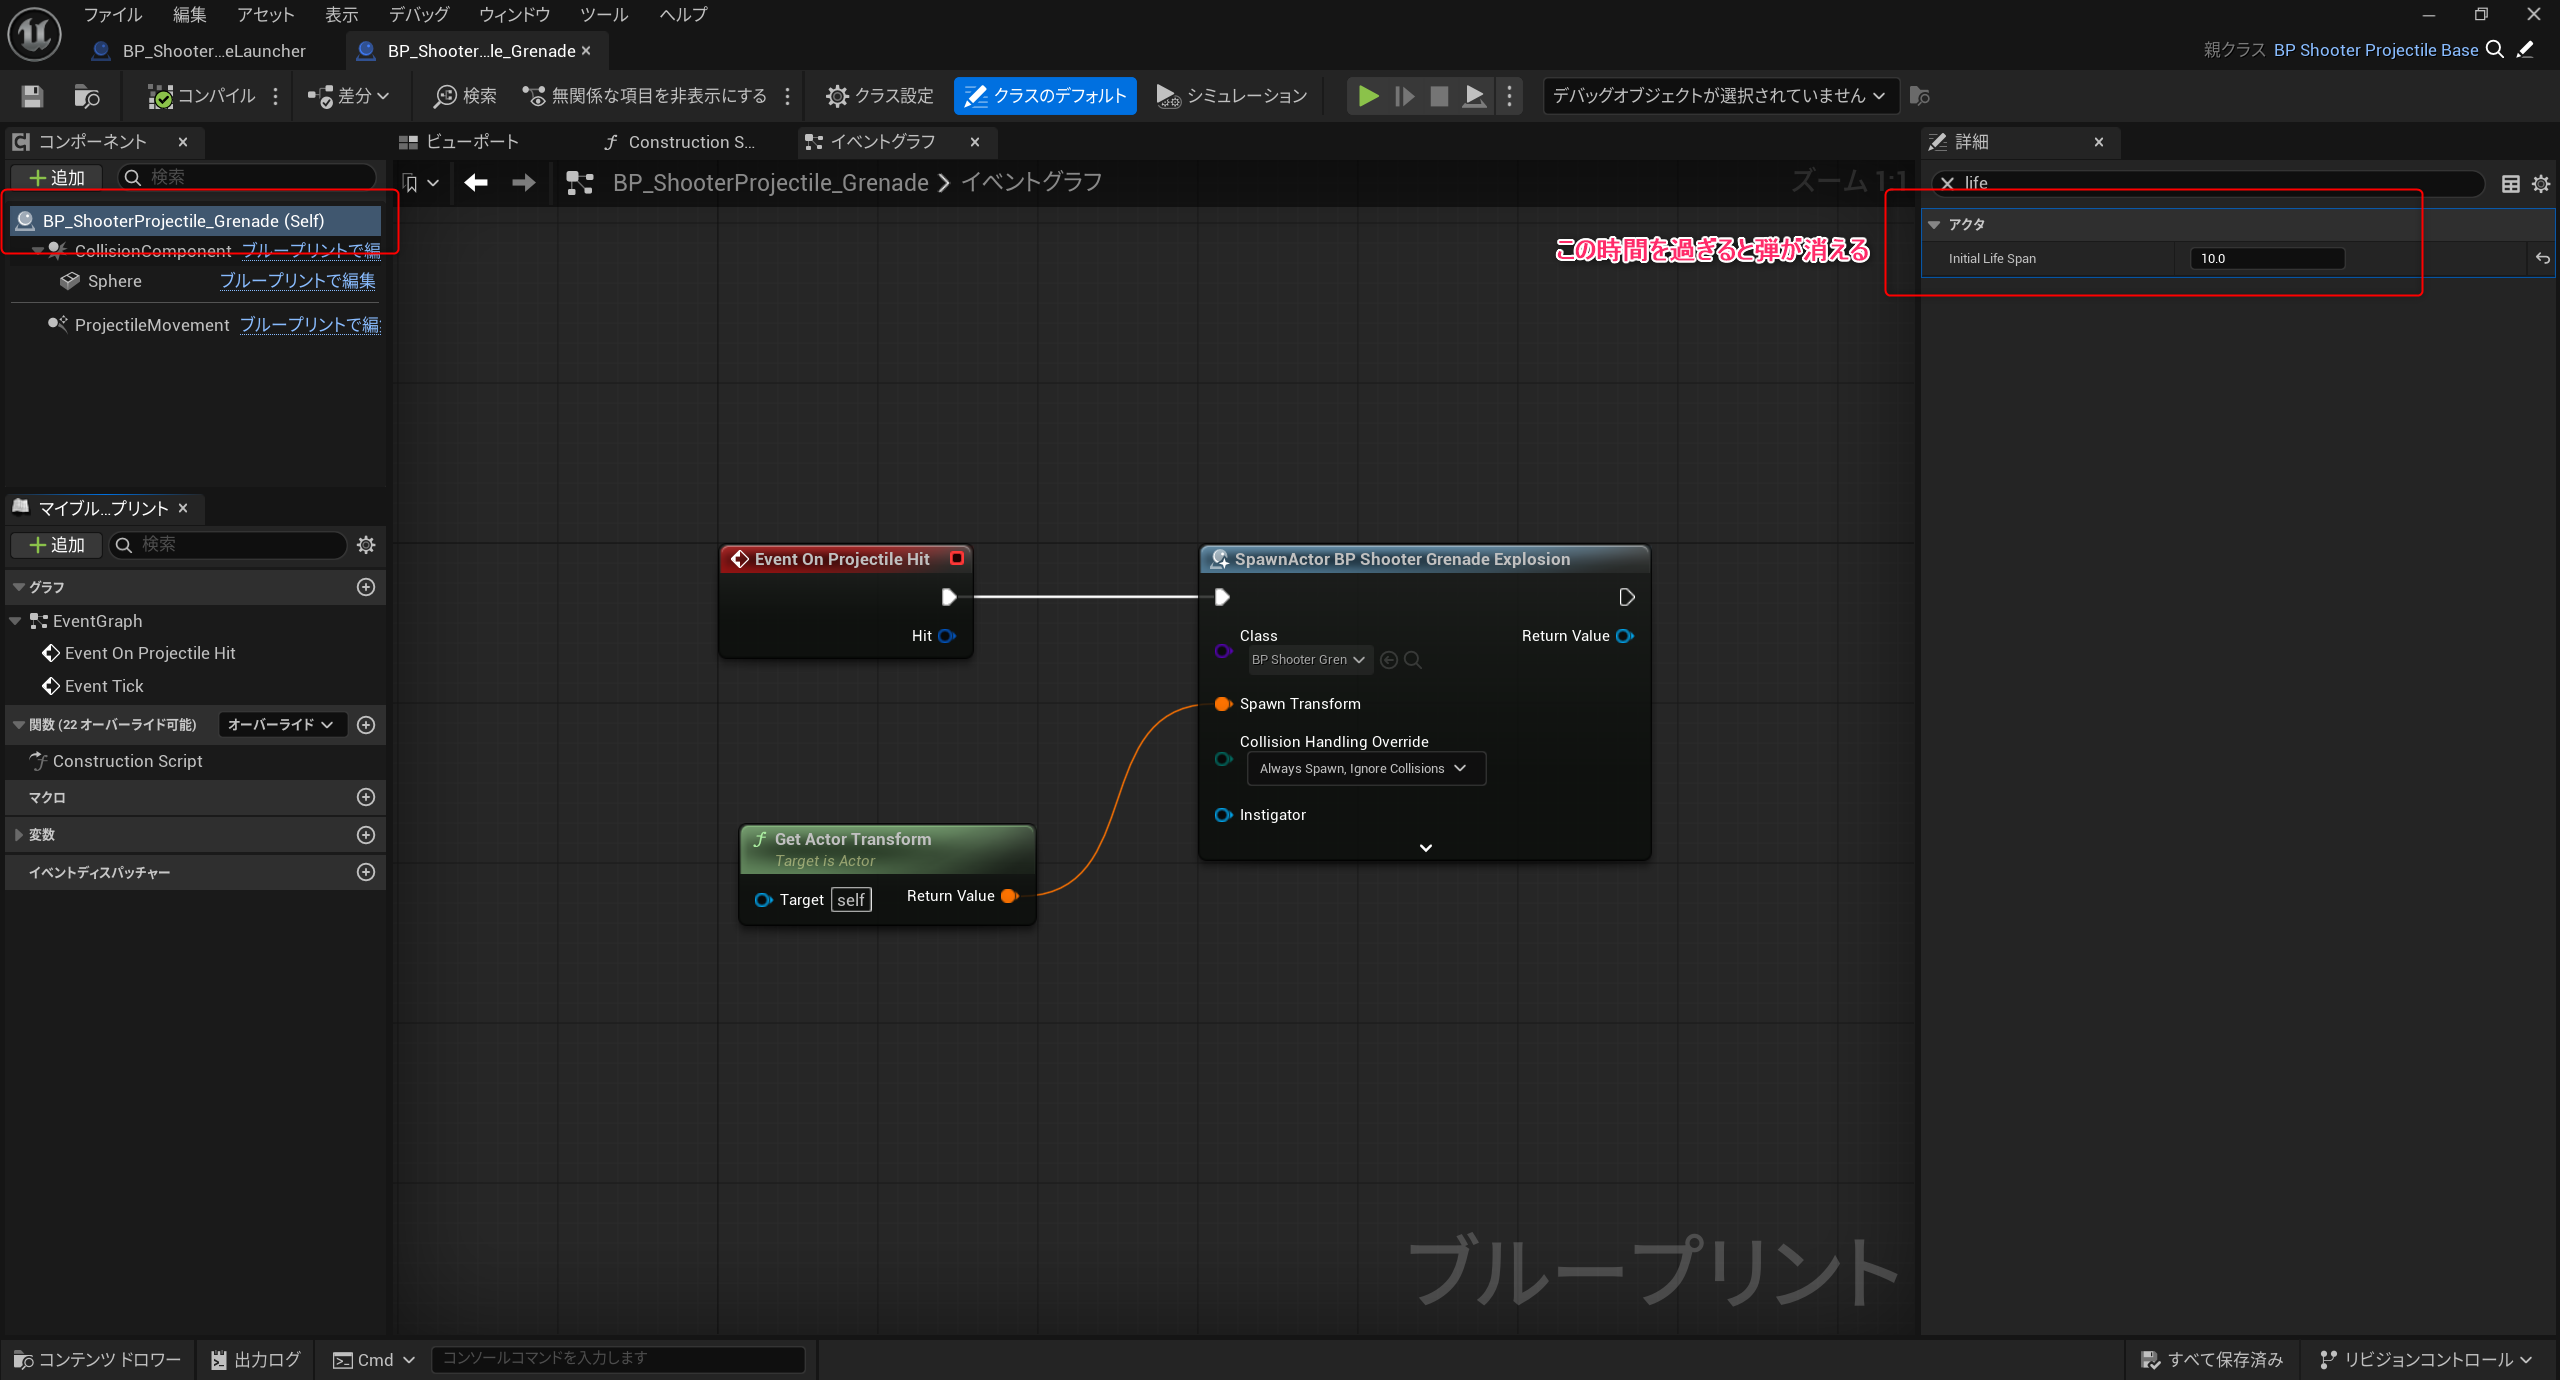Click the My Blueprint settings gear icon

coord(366,545)
